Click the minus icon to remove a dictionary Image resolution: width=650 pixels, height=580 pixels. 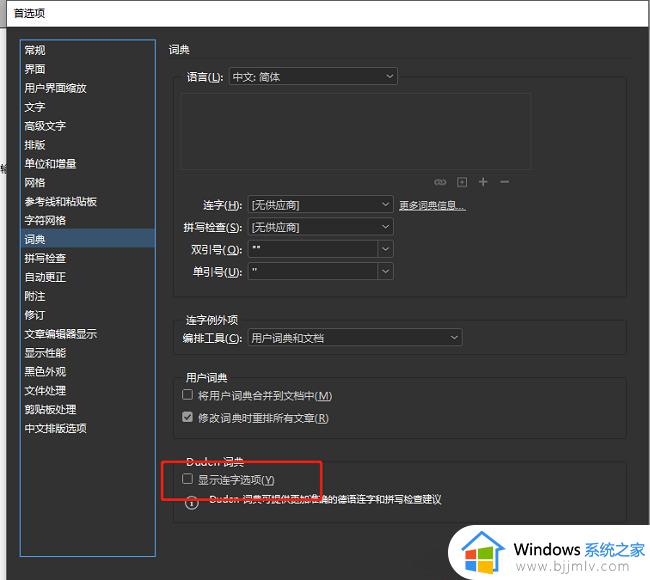[504, 182]
